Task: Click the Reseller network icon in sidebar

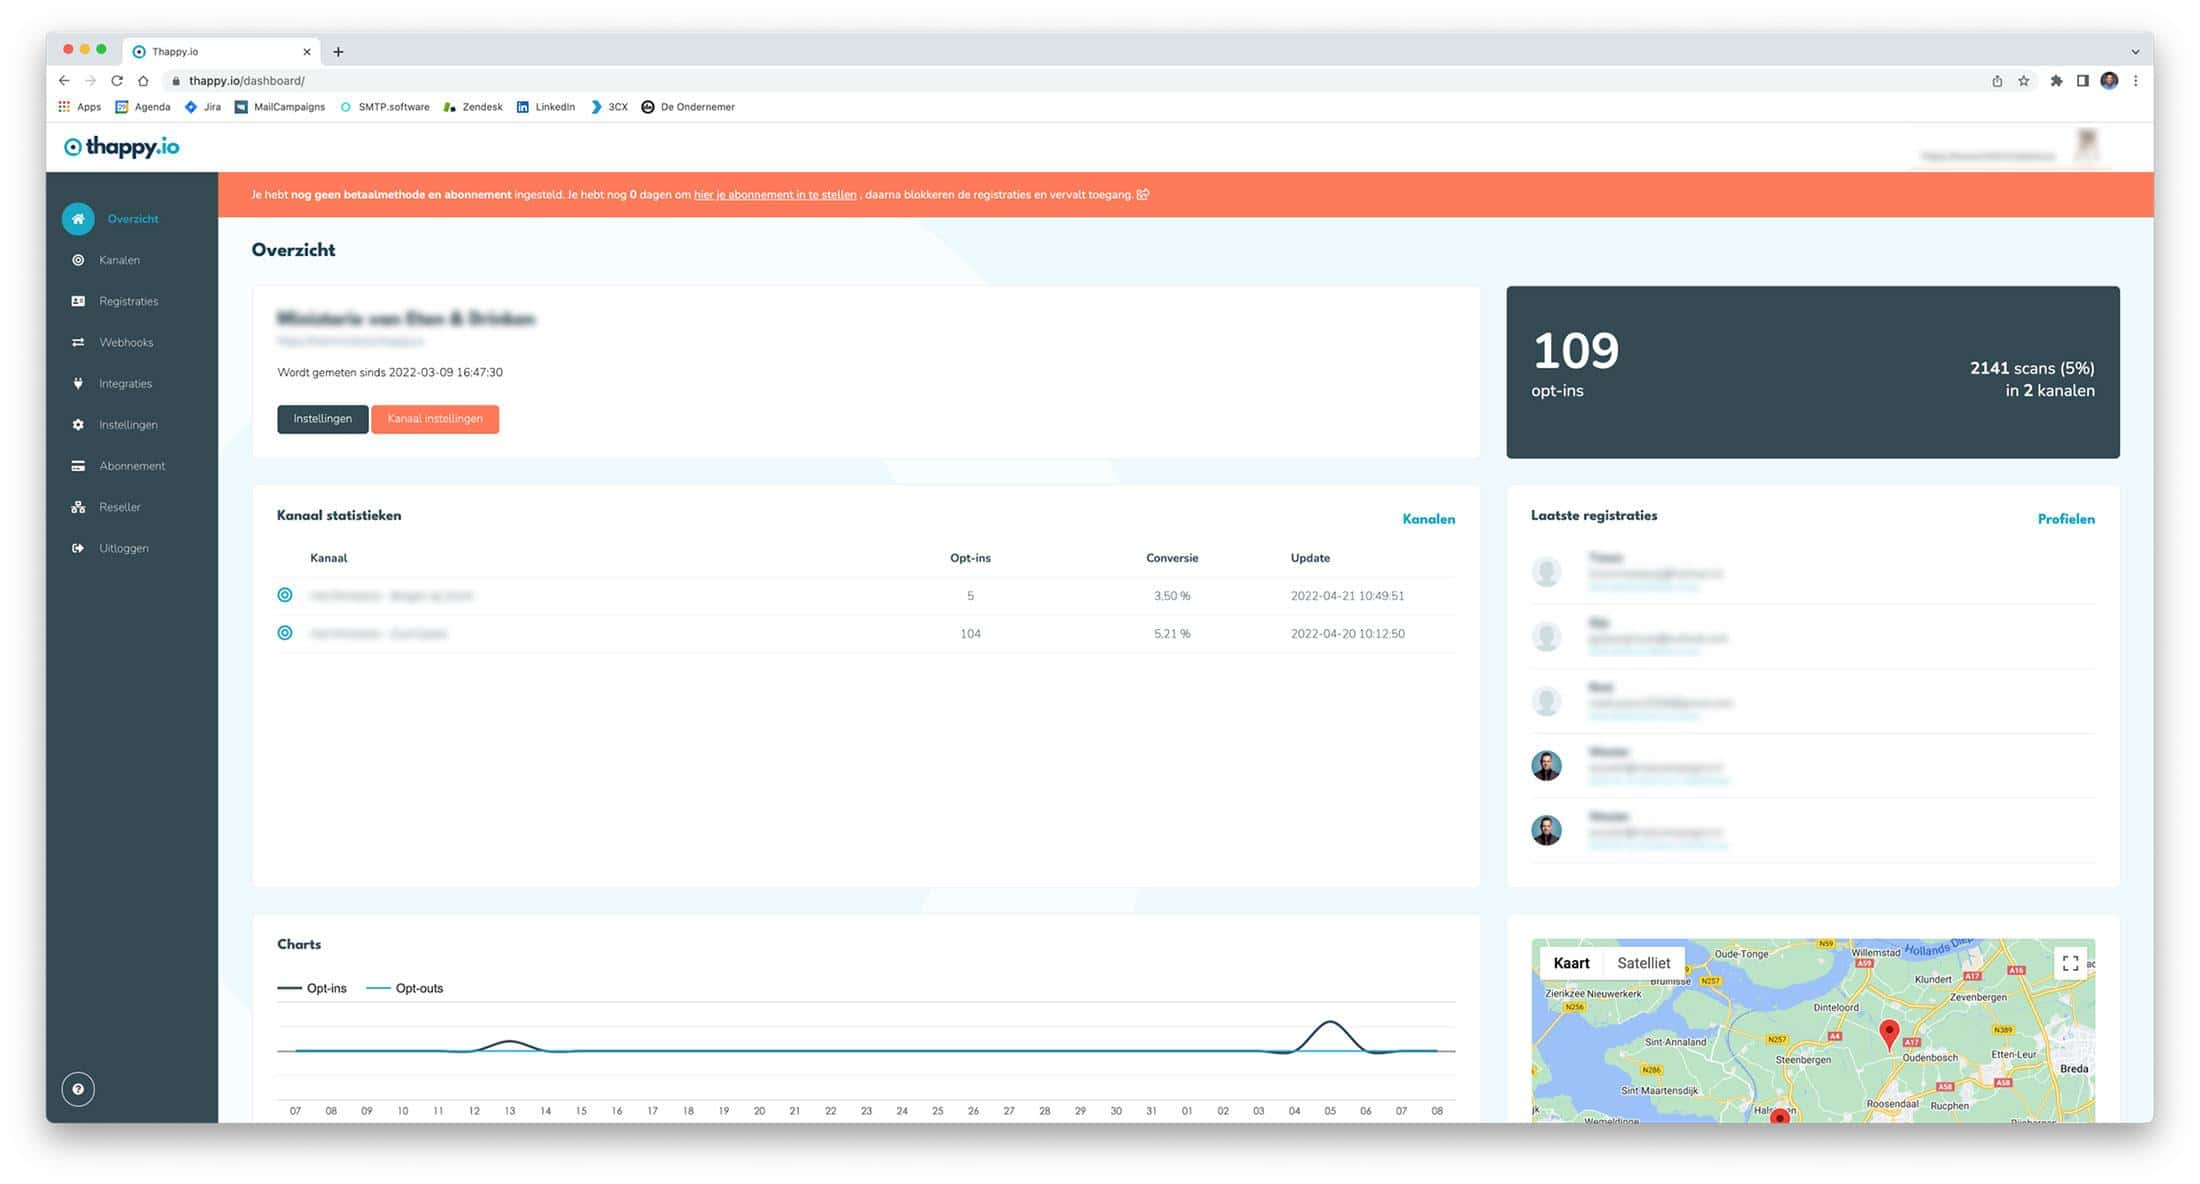Action: point(78,507)
